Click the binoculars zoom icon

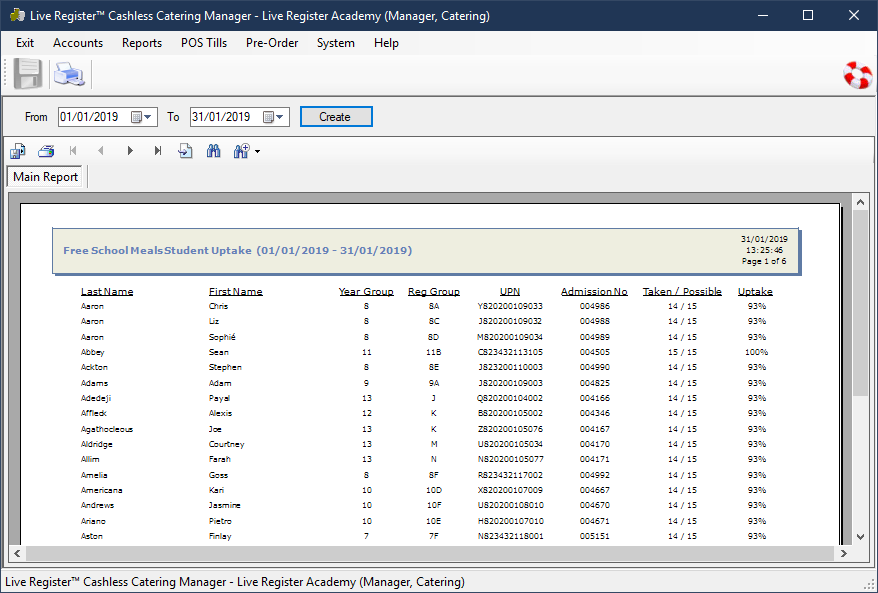click(241, 151)
